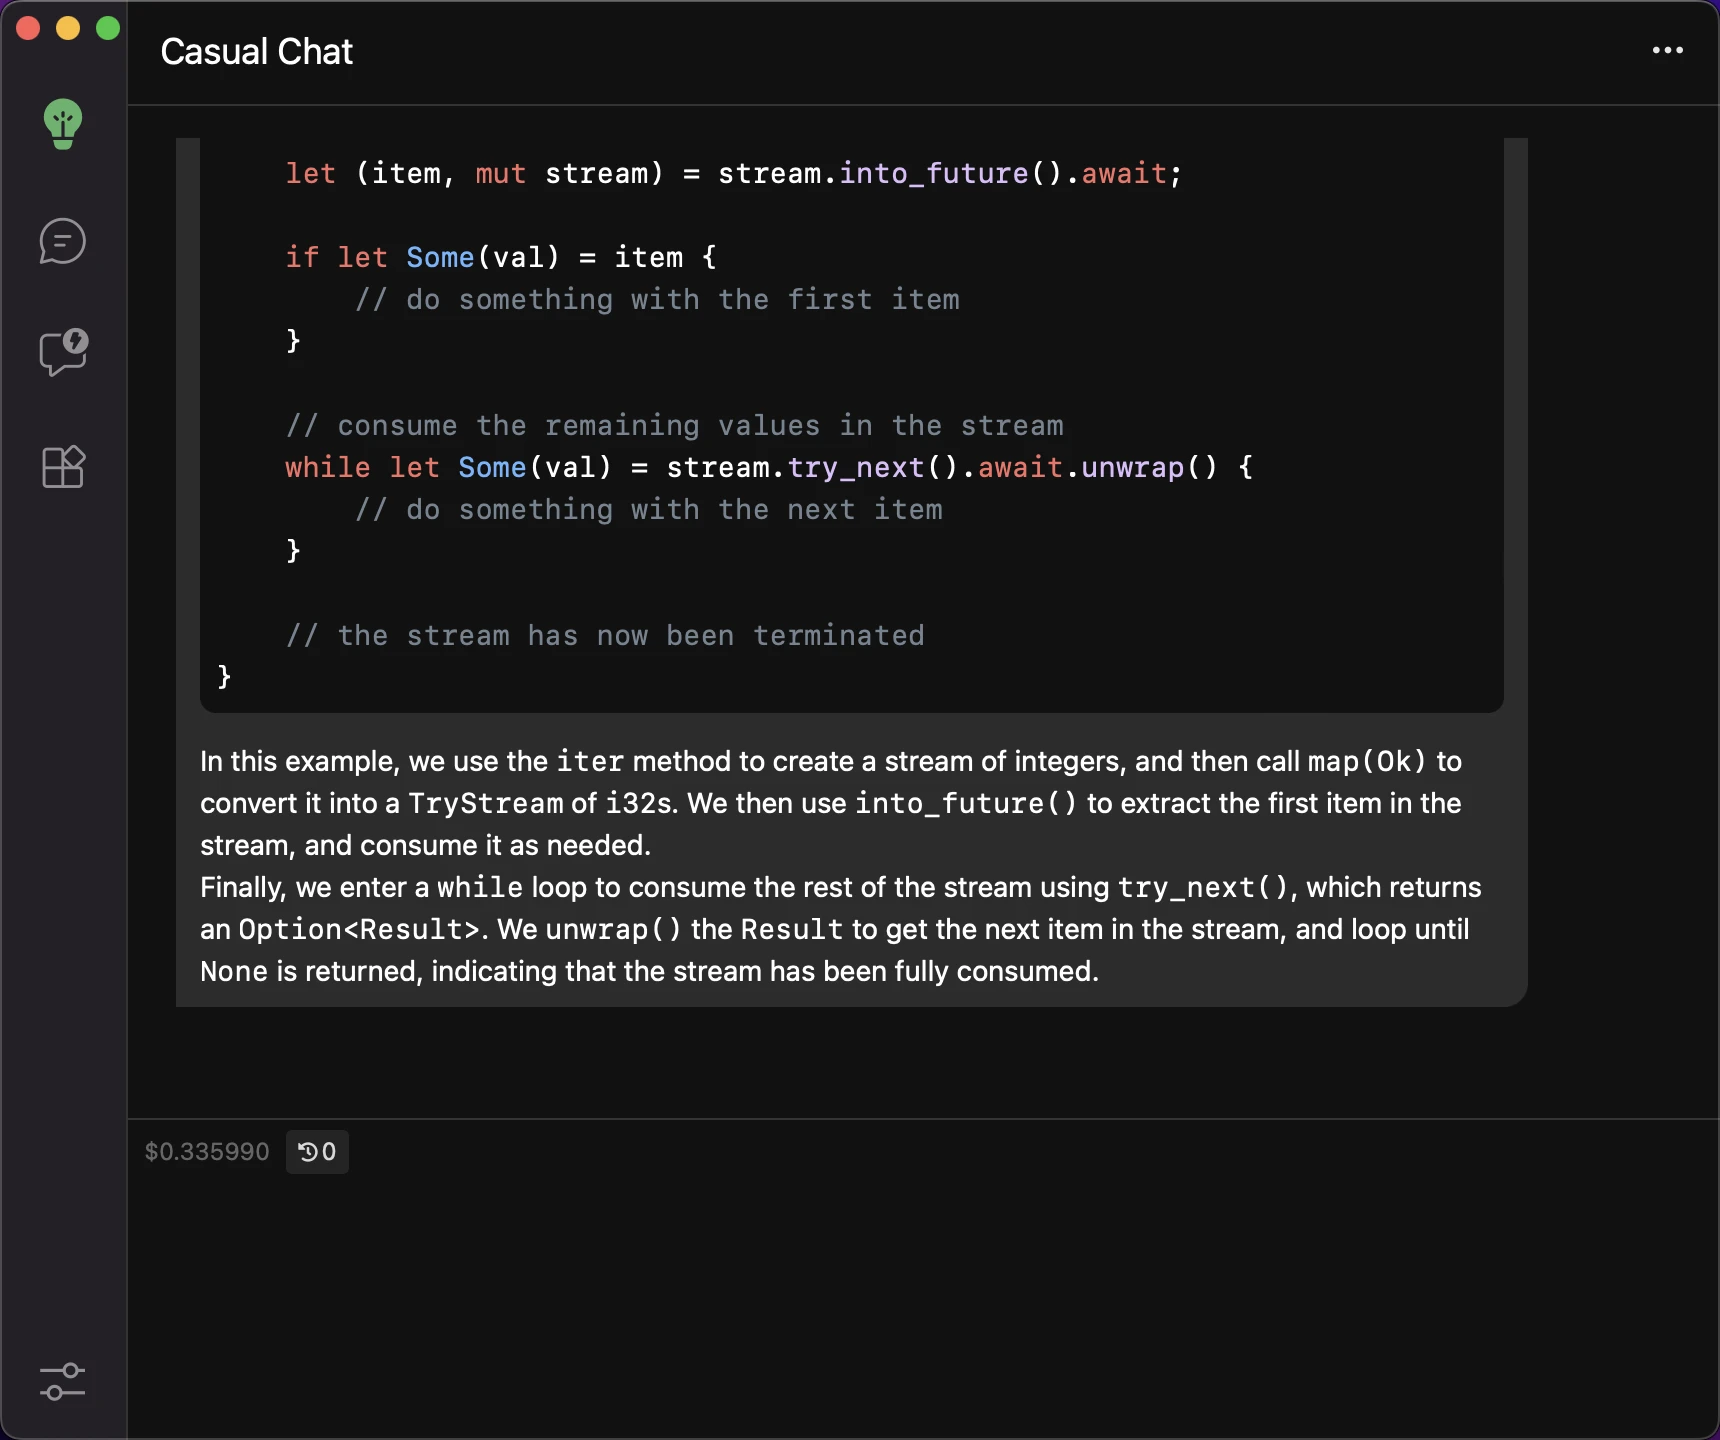This screenshot has height=1440, width=1720.
Task: Click the $0.335990 cost label
Action: pyautogui.click(x=207, y=1152)
